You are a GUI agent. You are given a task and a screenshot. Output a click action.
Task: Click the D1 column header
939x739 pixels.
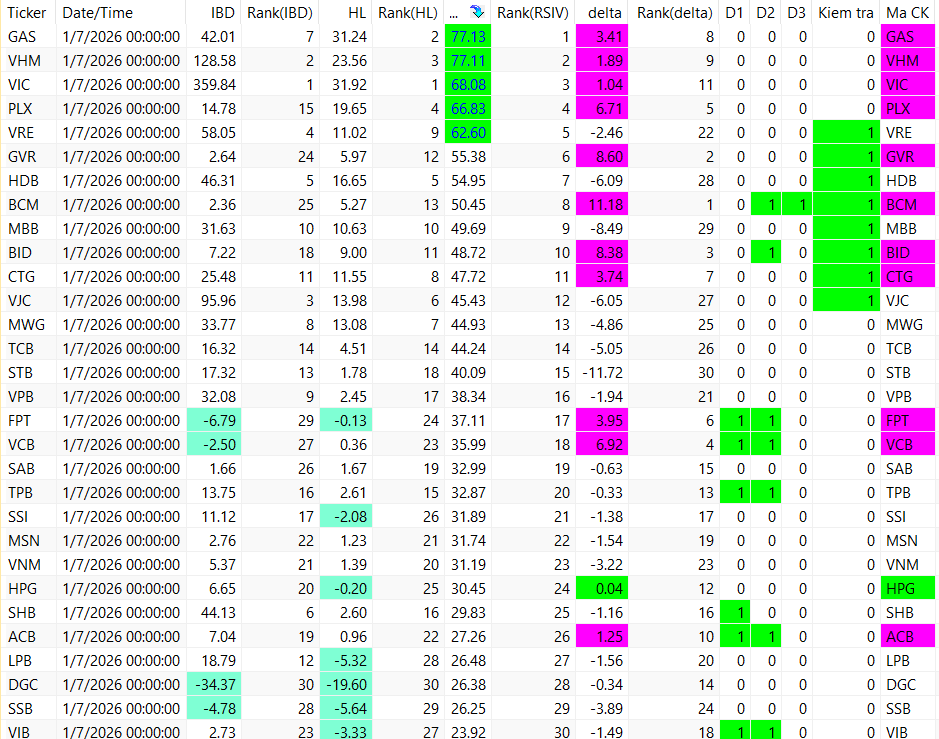pyautogui.click(x=734, y=13)
